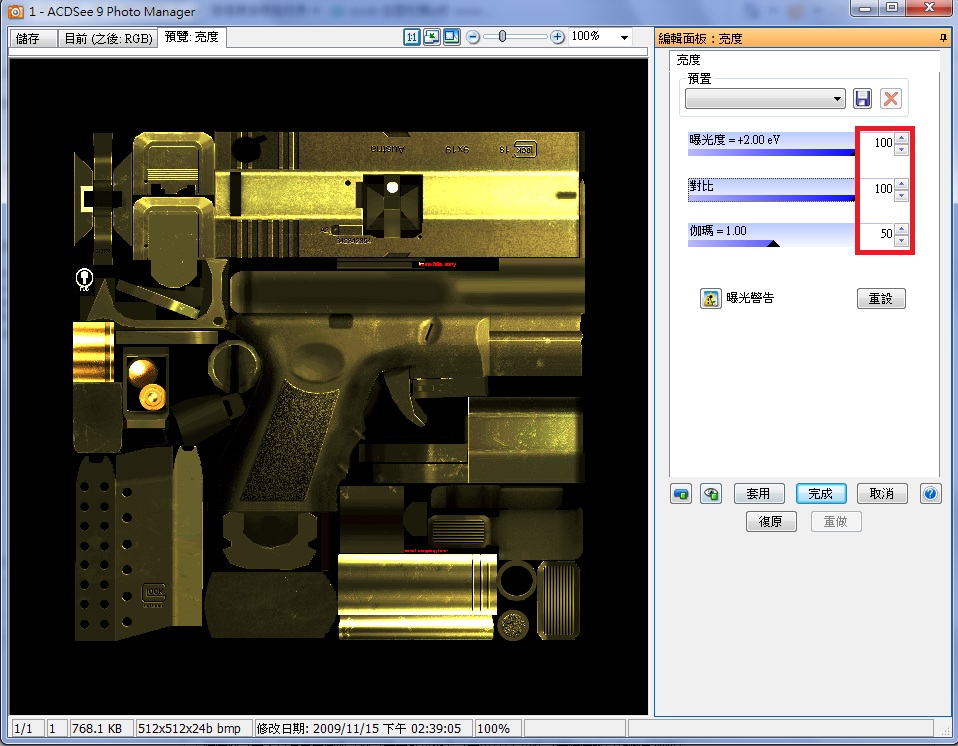Pin the 編輯面板 panel
958x746 pixels.
[x=944, y=38]
